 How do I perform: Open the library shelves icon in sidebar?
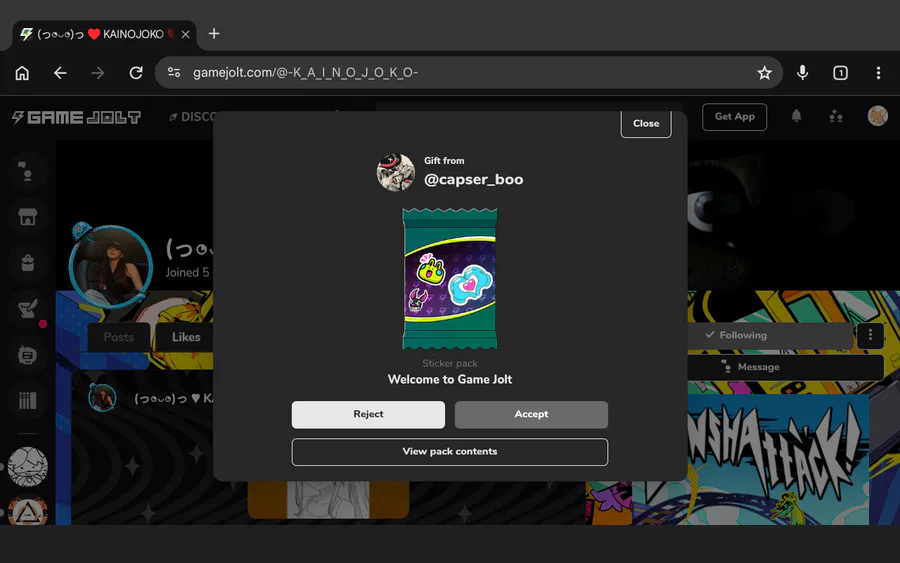click(28, 401)
